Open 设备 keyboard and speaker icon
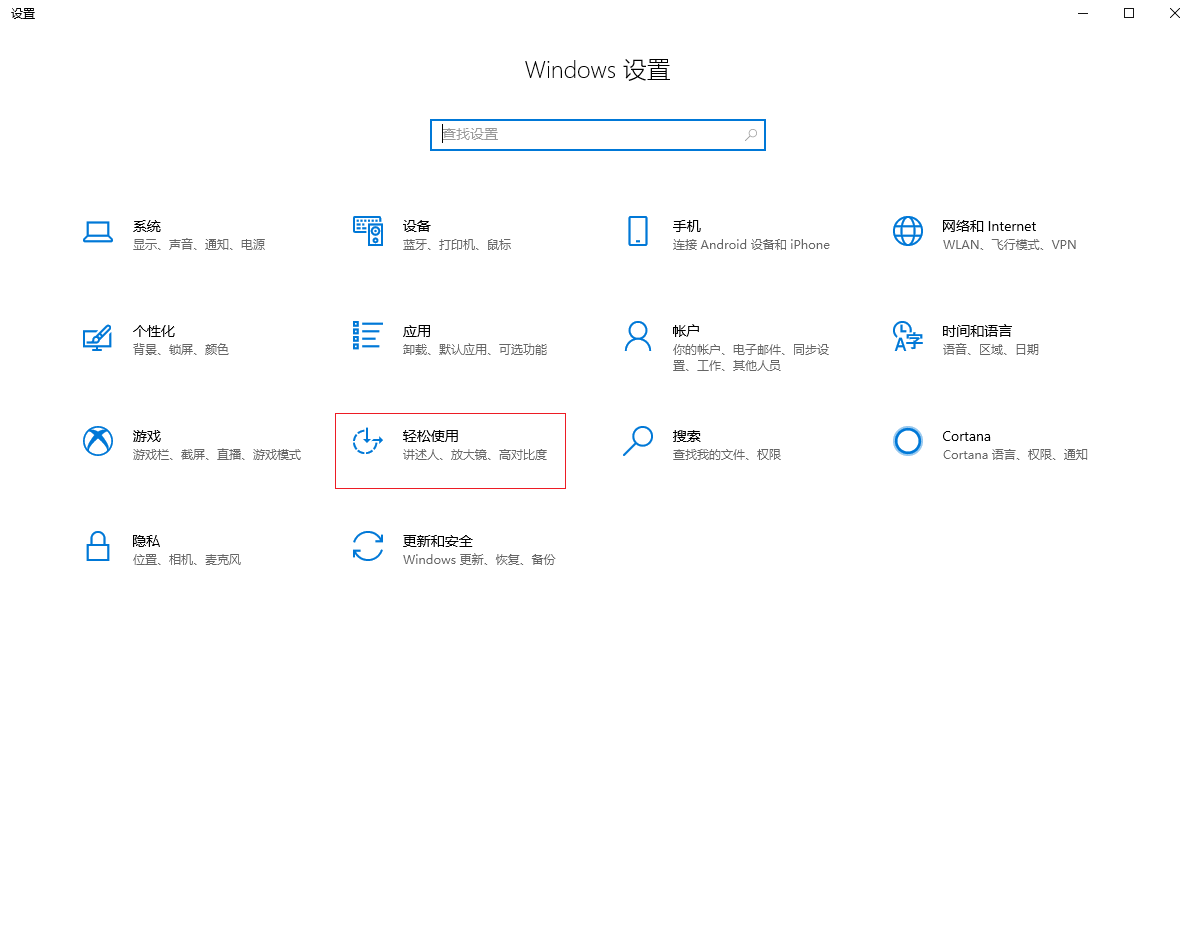 point(368,231)
